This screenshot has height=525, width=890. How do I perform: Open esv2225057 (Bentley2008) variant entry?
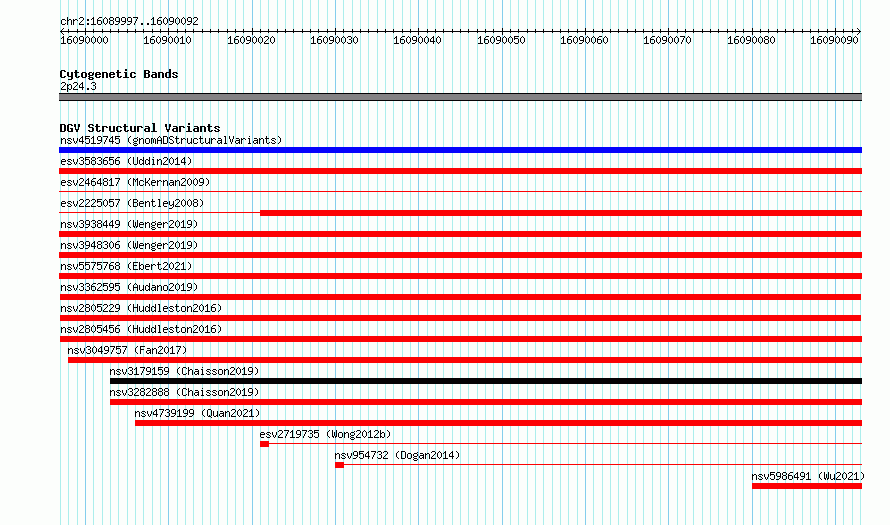click(132, 203)
